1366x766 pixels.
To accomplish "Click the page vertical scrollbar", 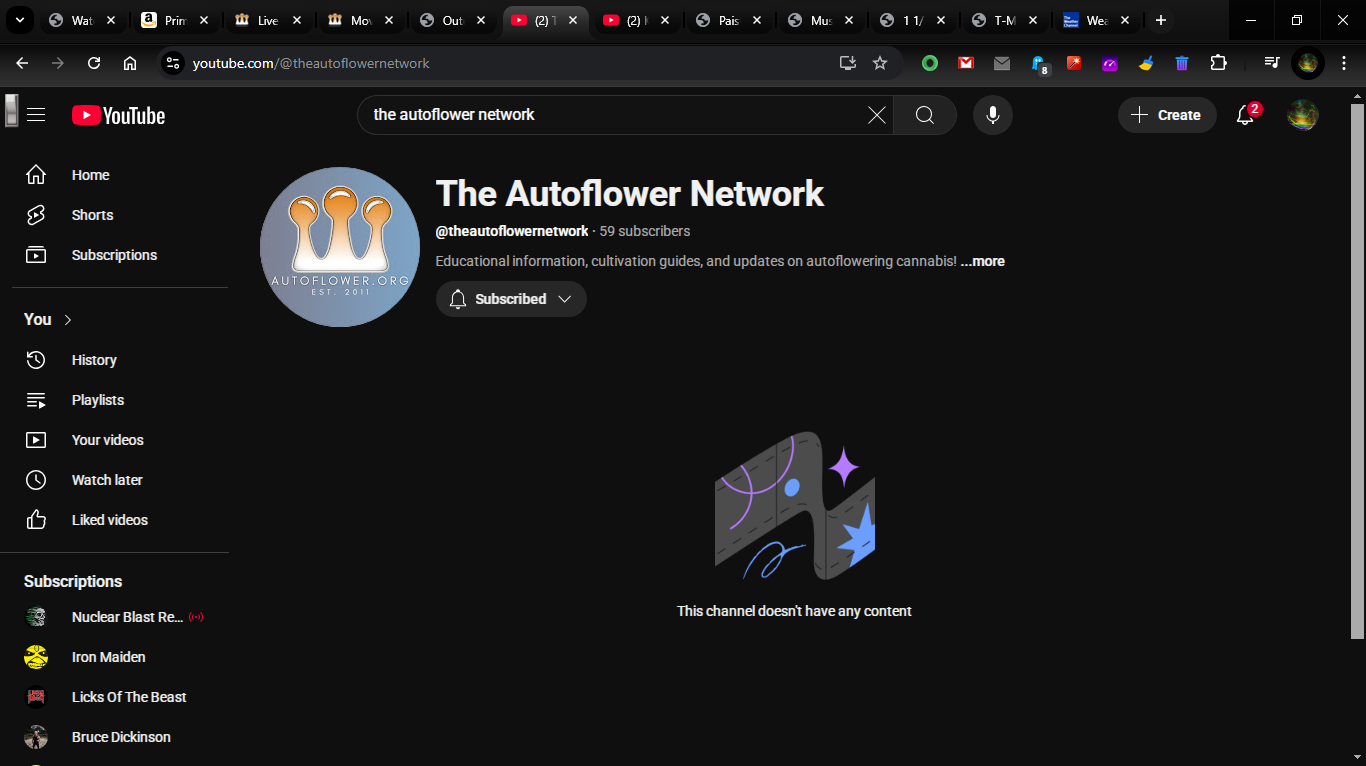I will click(x=1357, y=371).
